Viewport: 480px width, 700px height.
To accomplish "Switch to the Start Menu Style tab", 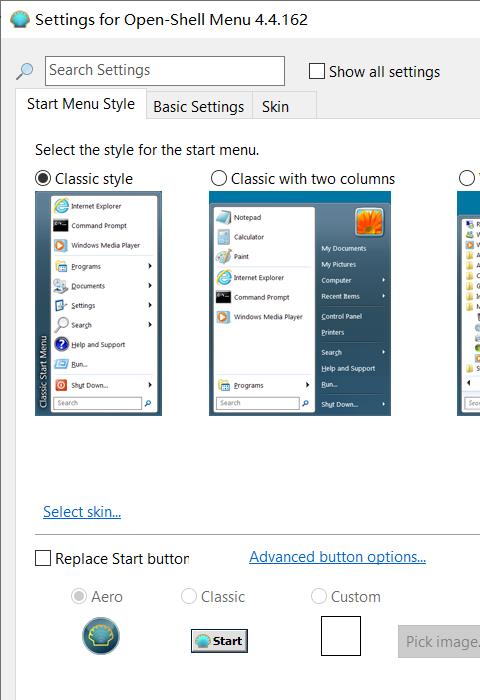I will pos(81,104).
